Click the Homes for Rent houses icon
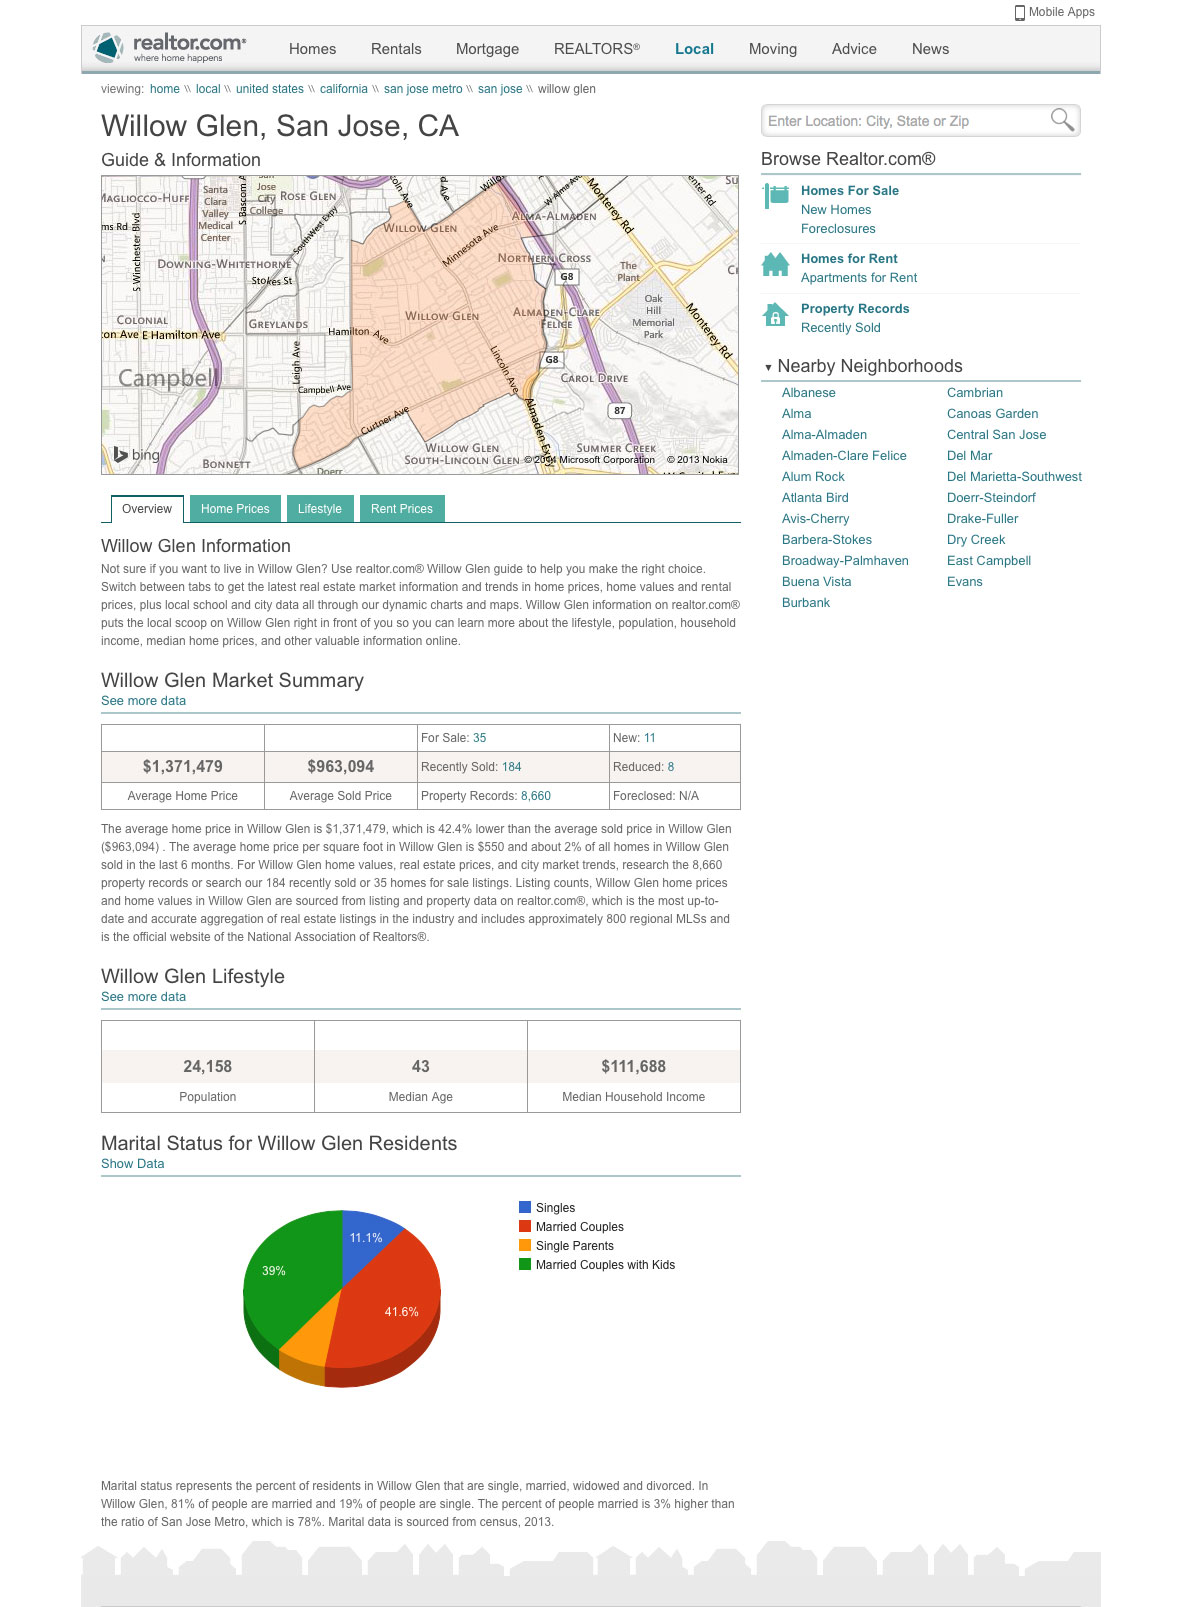 click(x=776, y=265)
